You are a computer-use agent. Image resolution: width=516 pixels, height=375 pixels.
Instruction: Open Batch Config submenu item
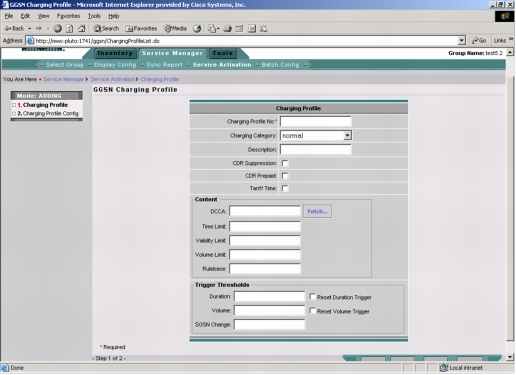(280, 65)
